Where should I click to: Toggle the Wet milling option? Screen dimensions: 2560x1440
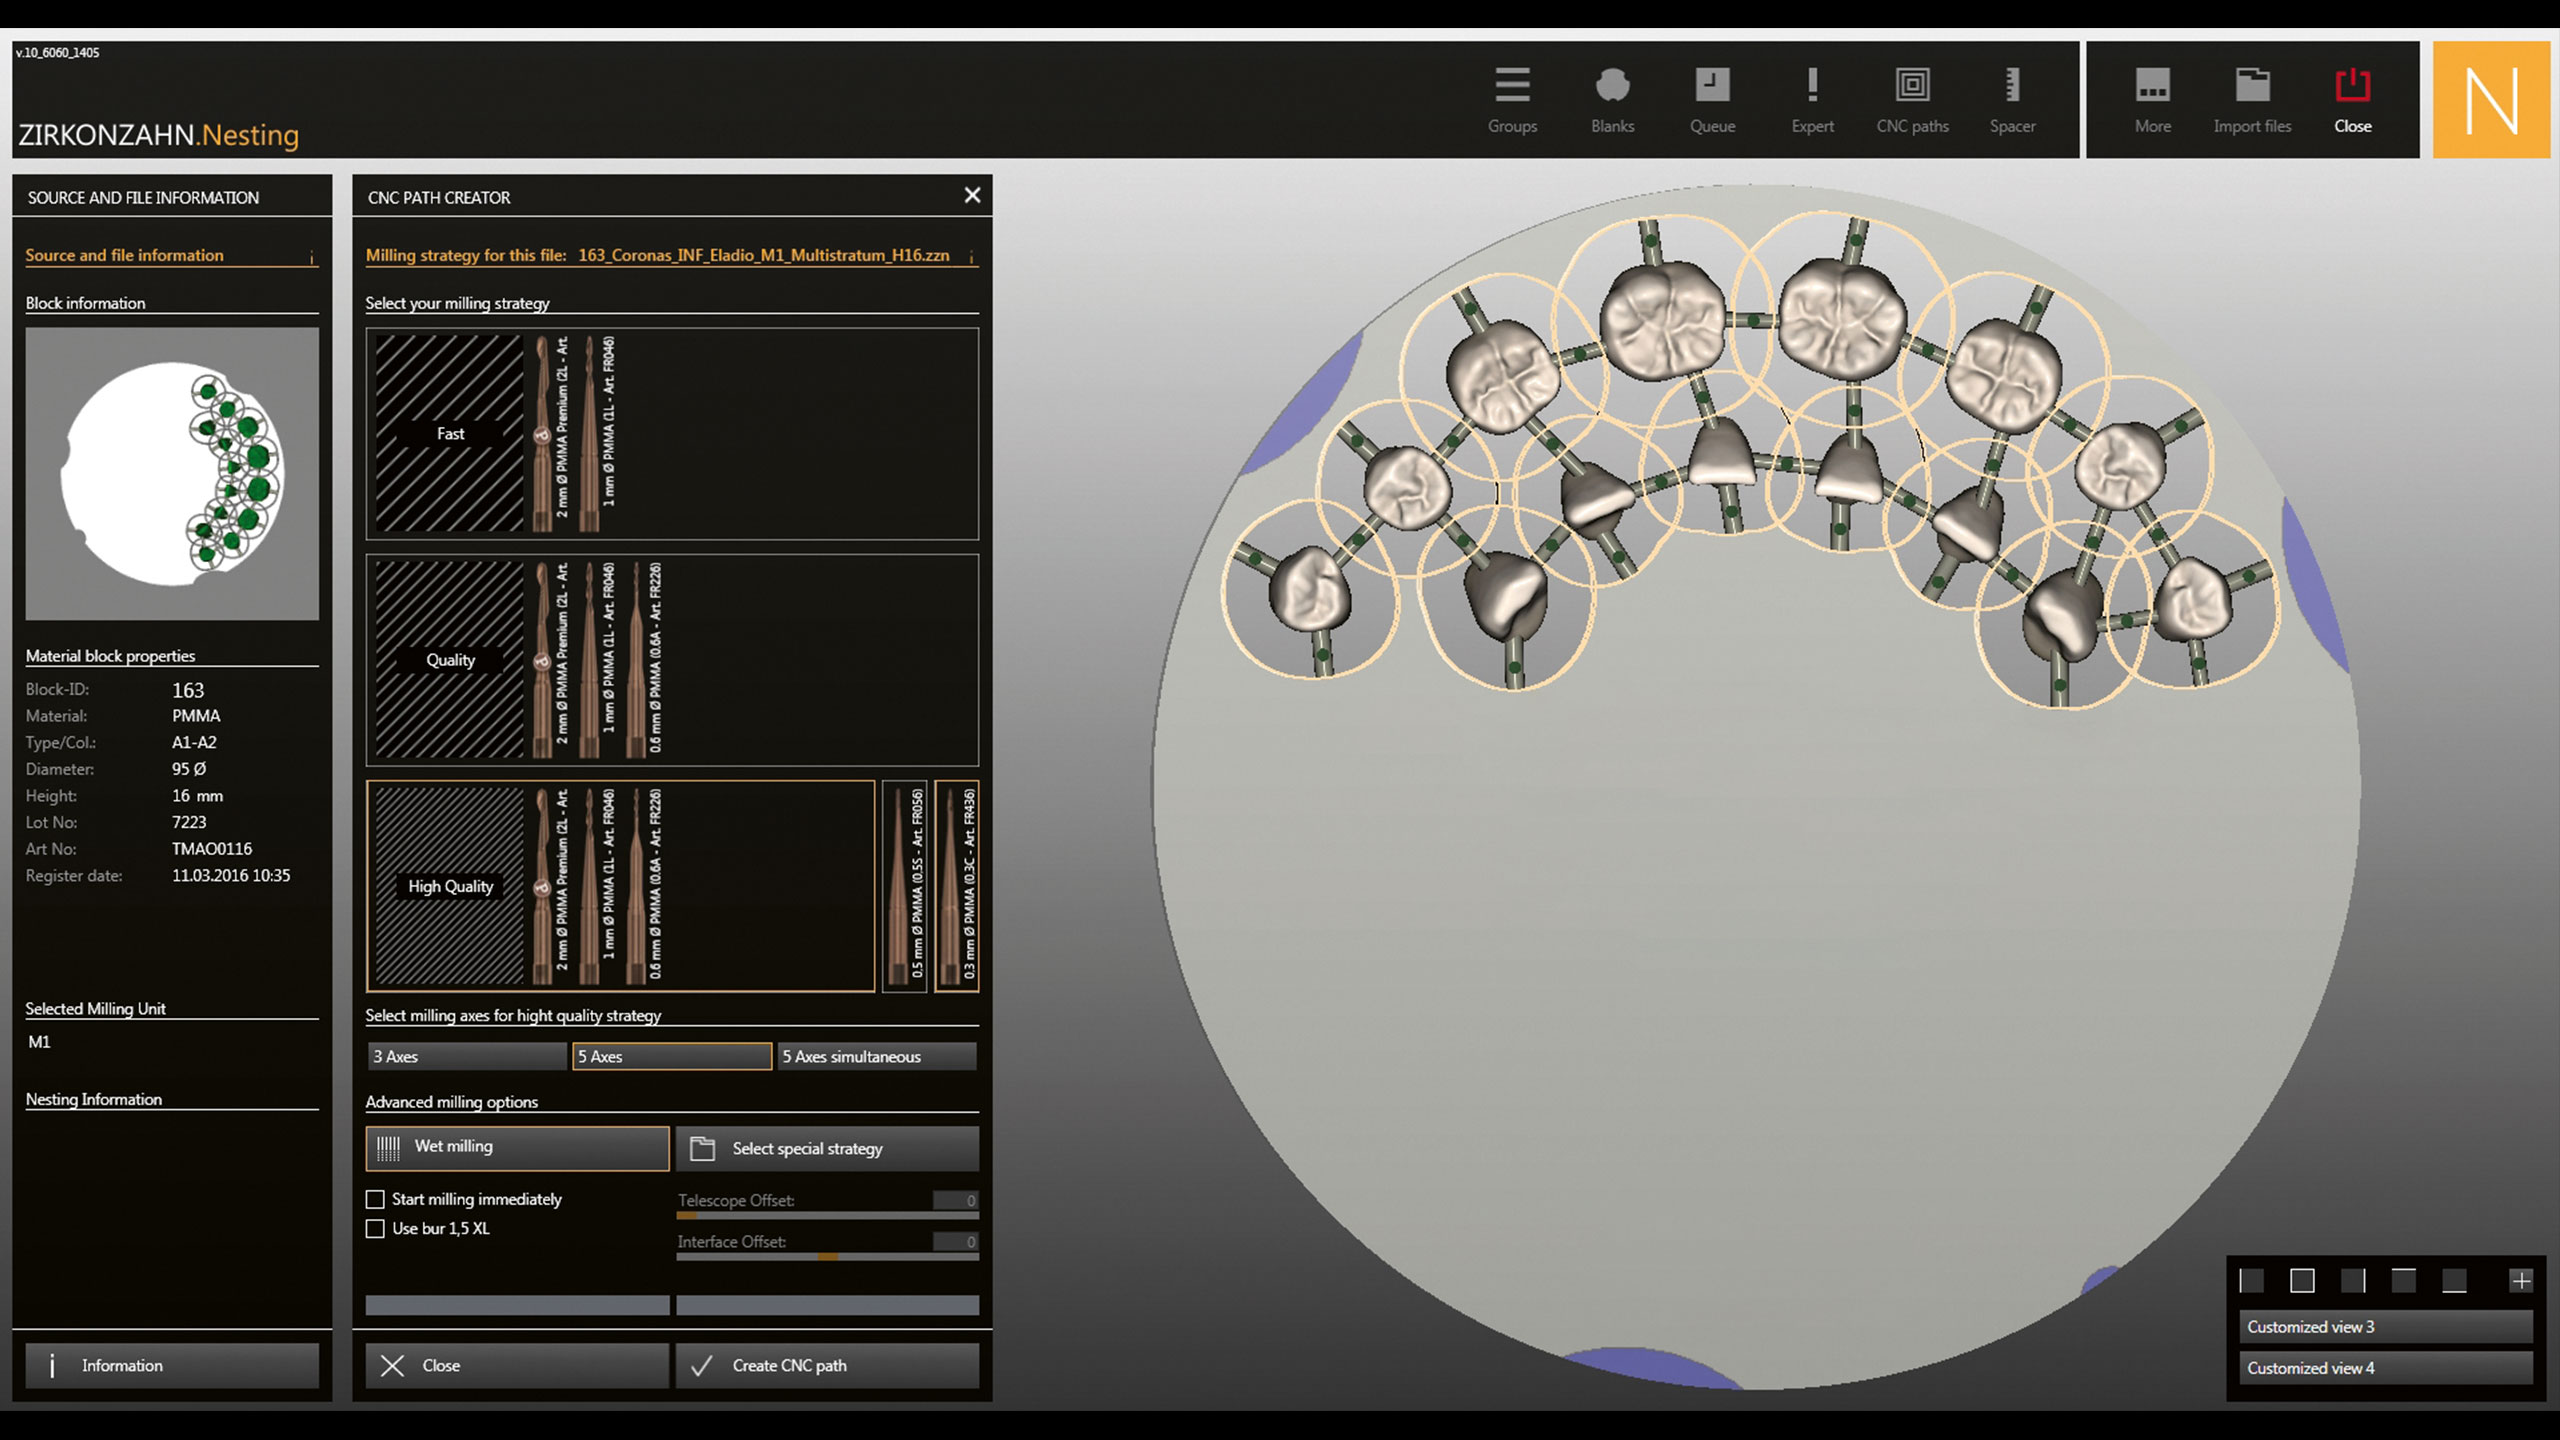coord(517,1147)
